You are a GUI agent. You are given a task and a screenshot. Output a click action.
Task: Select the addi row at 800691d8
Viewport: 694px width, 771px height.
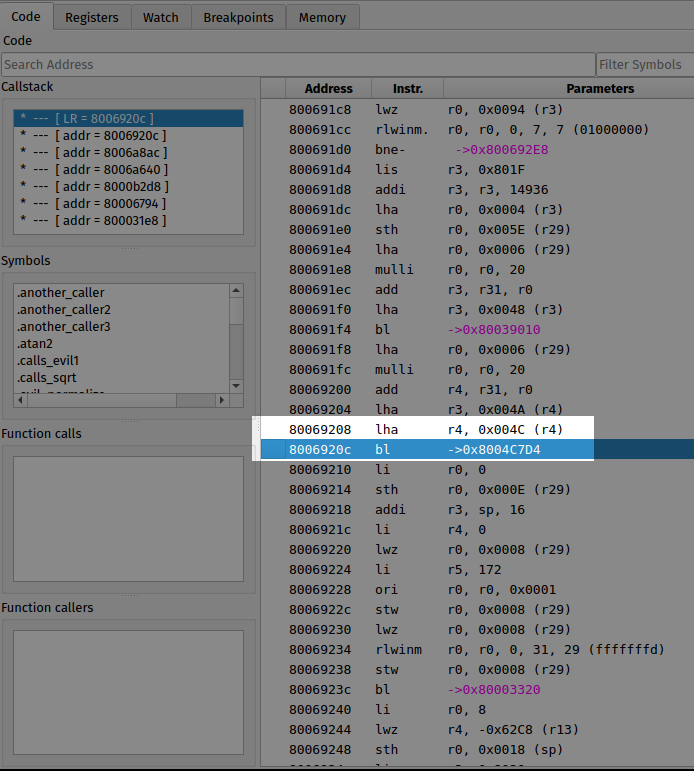pyautogui.click(x=477, y=190)
